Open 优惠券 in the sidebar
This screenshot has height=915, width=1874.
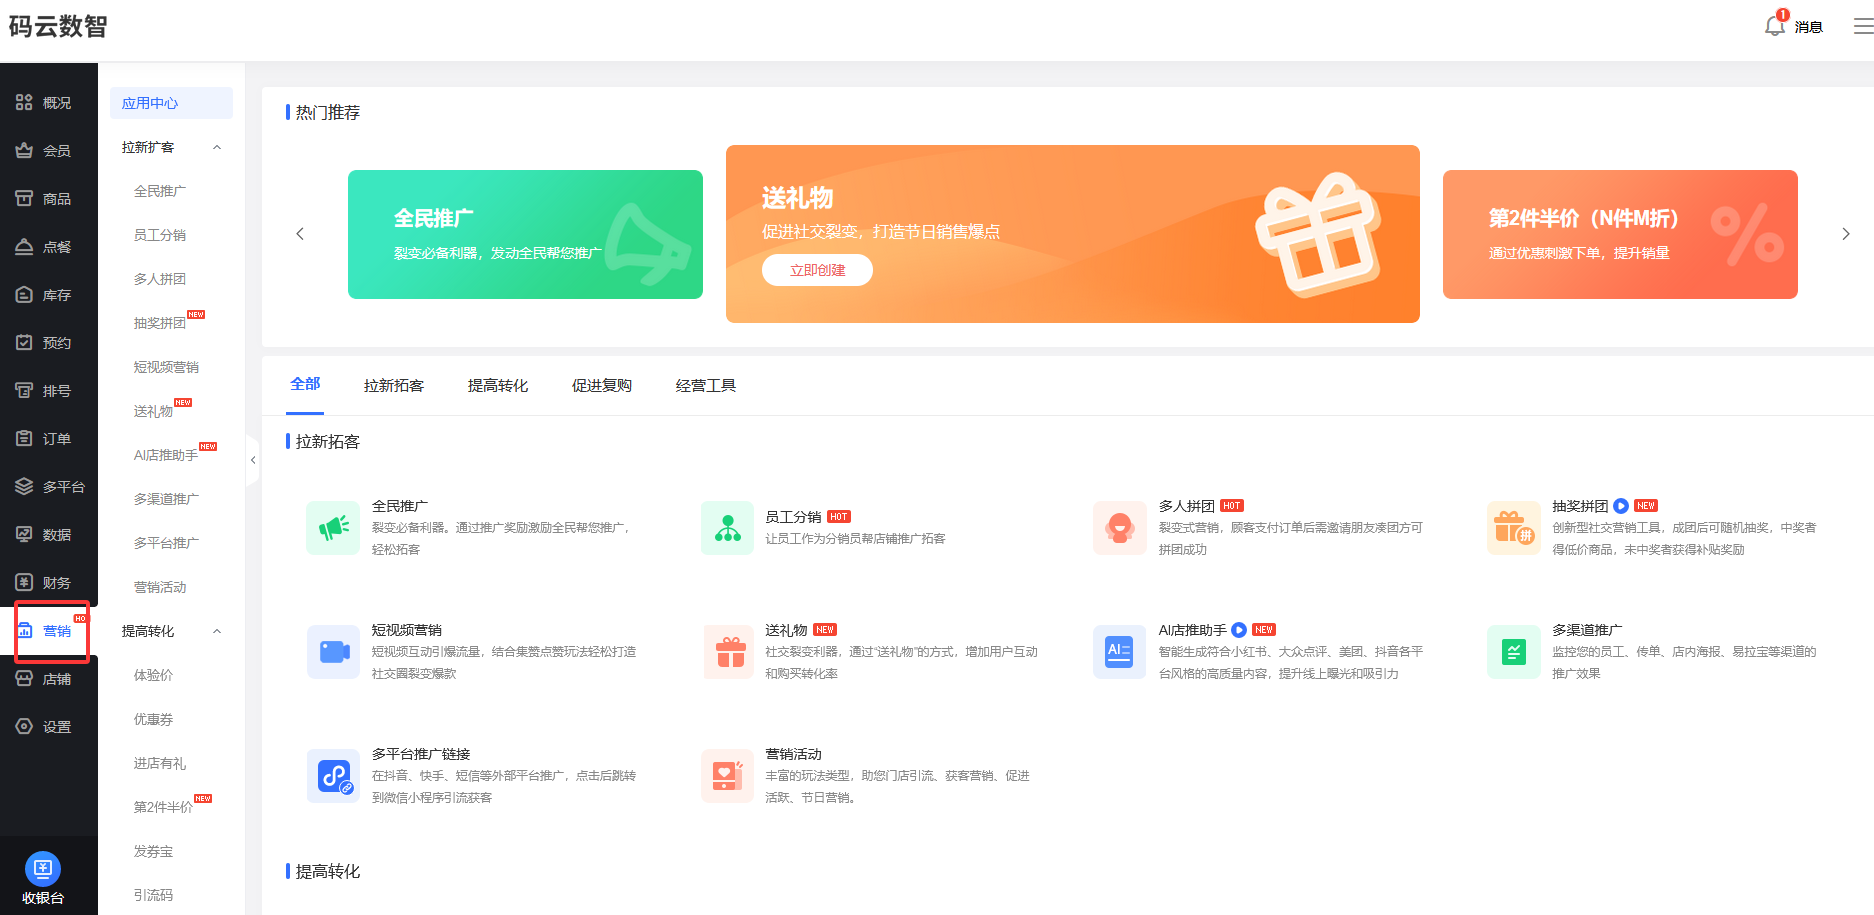pyautogui.click(x=153, y=720)
